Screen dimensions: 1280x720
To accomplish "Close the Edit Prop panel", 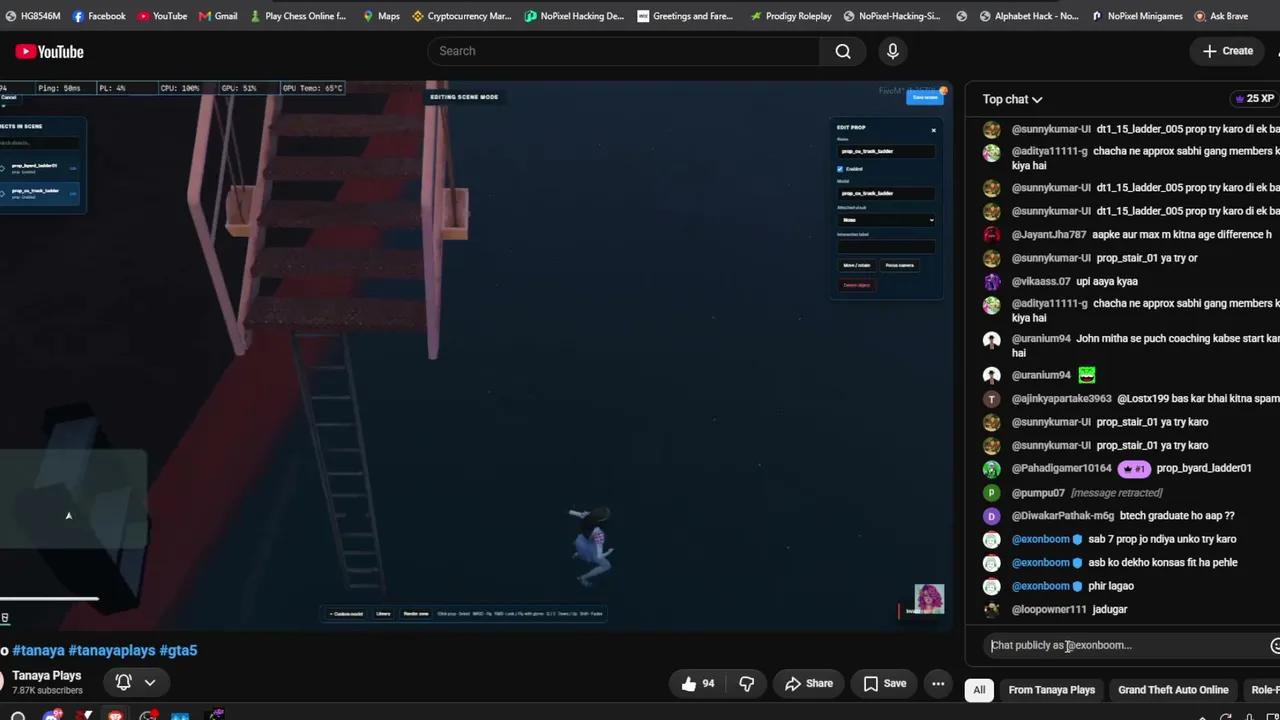I will point(933,130).
